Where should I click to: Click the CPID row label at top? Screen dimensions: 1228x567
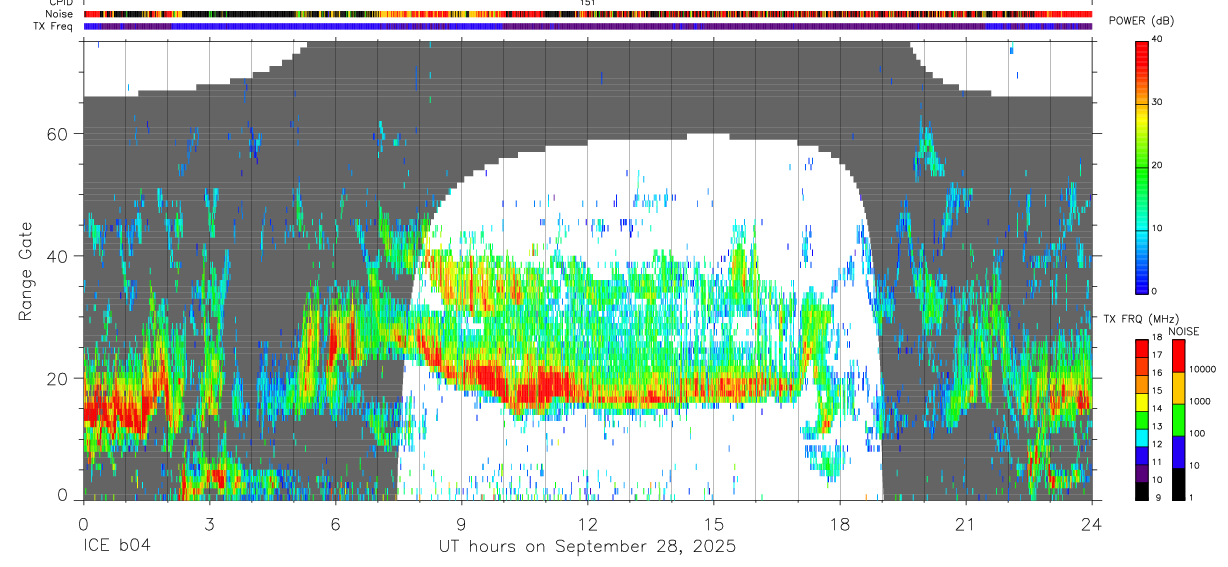[61, 3]
